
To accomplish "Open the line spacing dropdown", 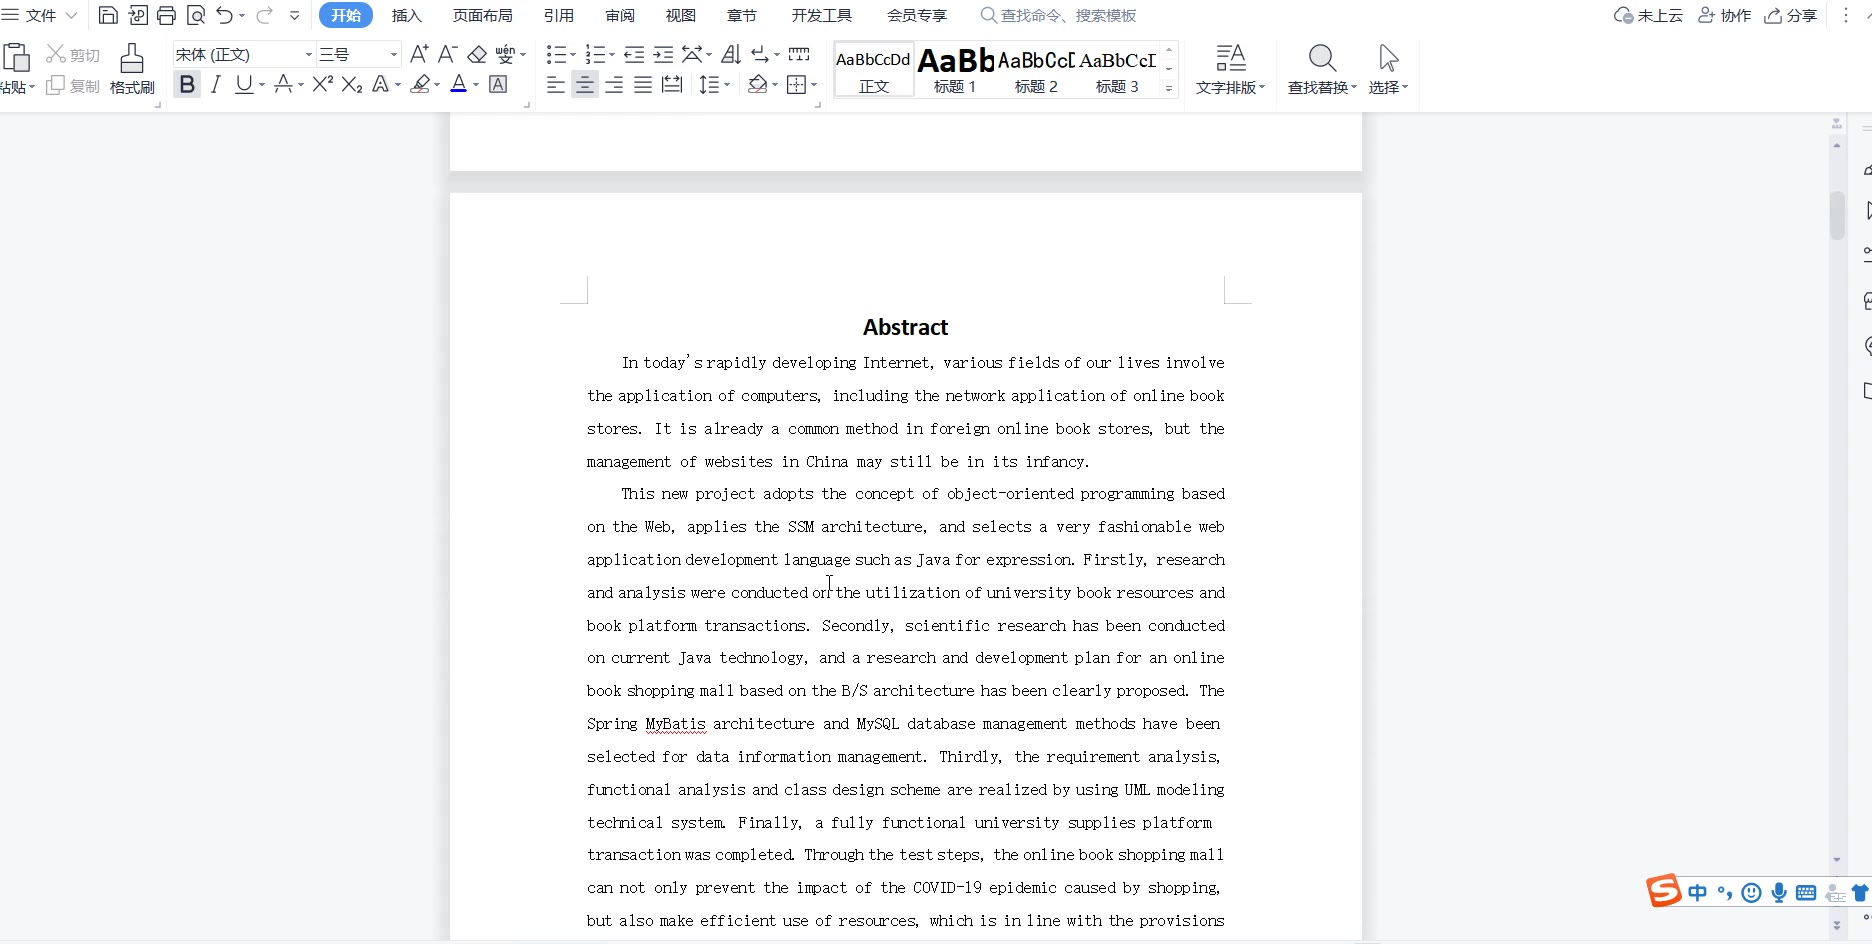I will (x=714, y=85).
